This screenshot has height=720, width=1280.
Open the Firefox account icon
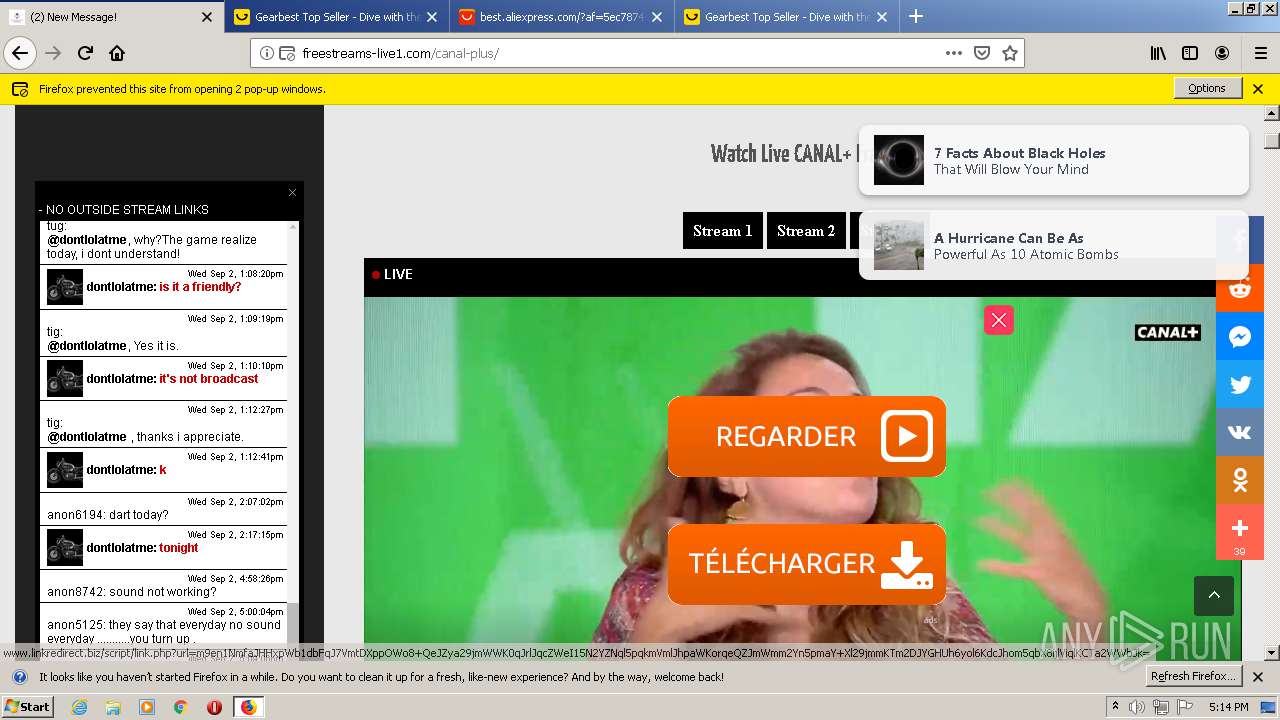1222,53
